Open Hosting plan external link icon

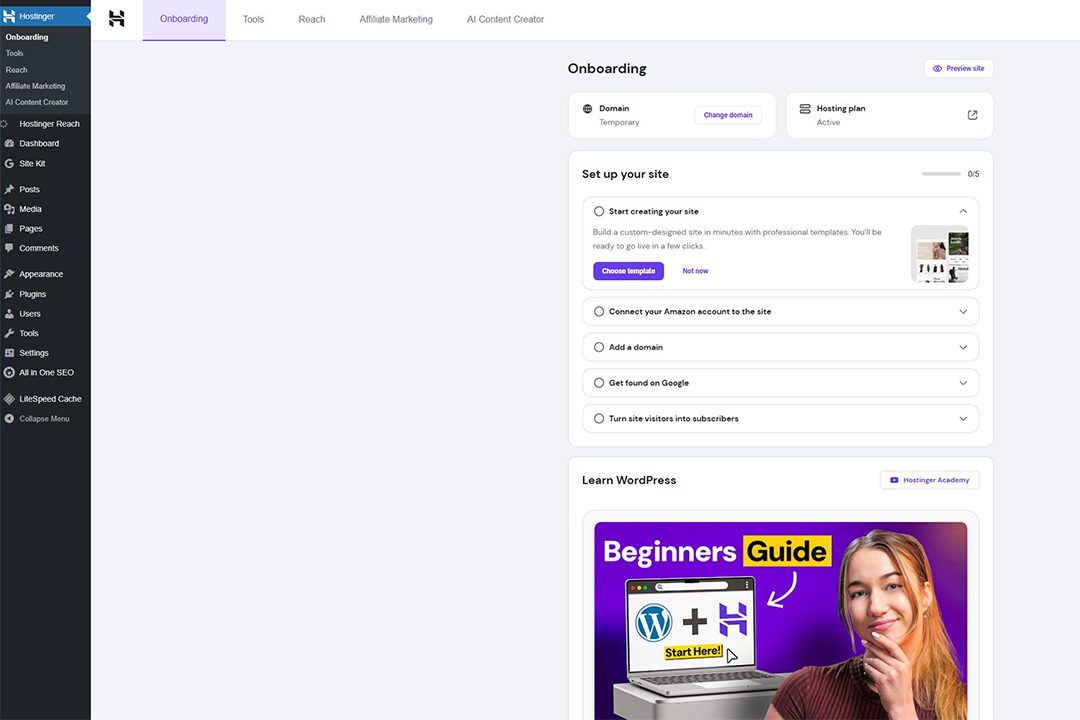(x=972, y=115)
